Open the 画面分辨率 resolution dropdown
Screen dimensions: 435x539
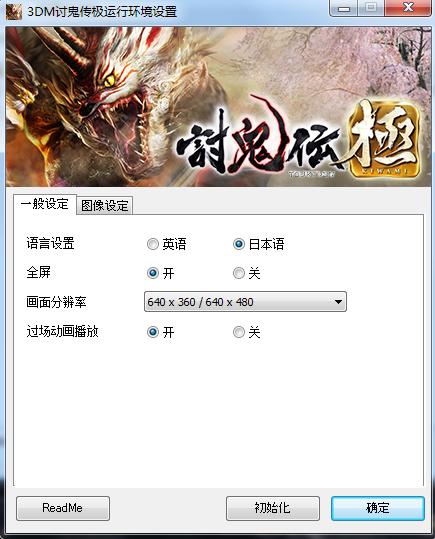pyautogui.click(x=245, y=302)
